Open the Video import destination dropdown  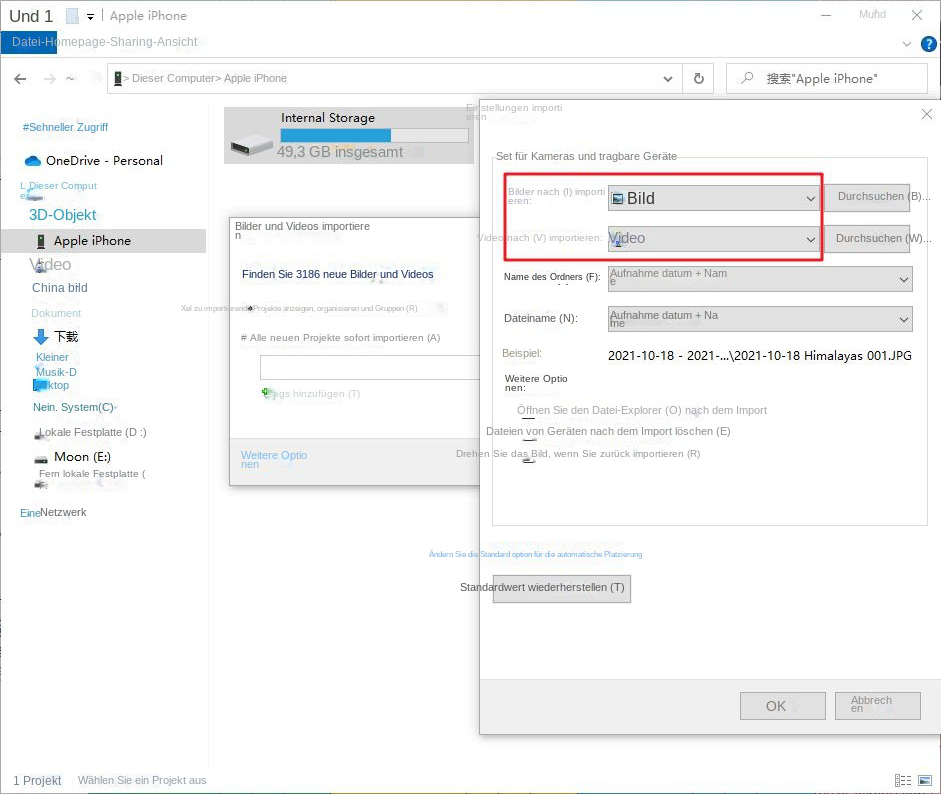(x=714, y=239)
